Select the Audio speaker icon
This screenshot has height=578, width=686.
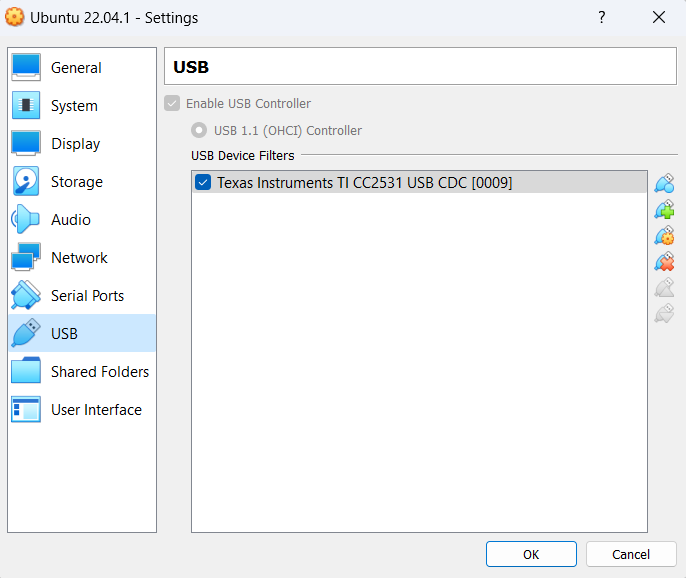[x=26, y=220]
